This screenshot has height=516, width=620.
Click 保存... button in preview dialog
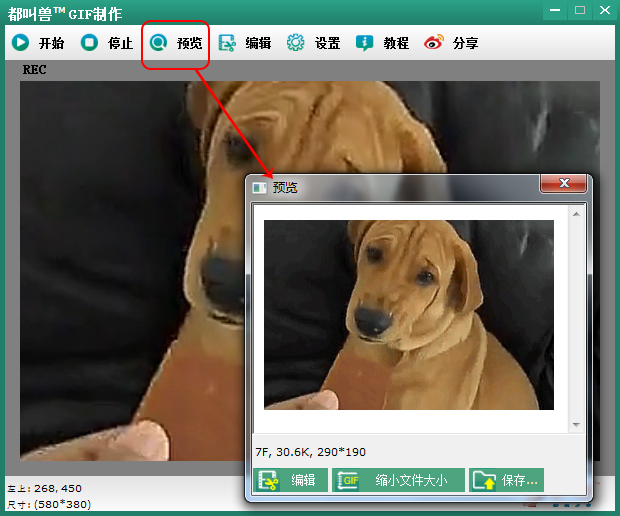507,480
